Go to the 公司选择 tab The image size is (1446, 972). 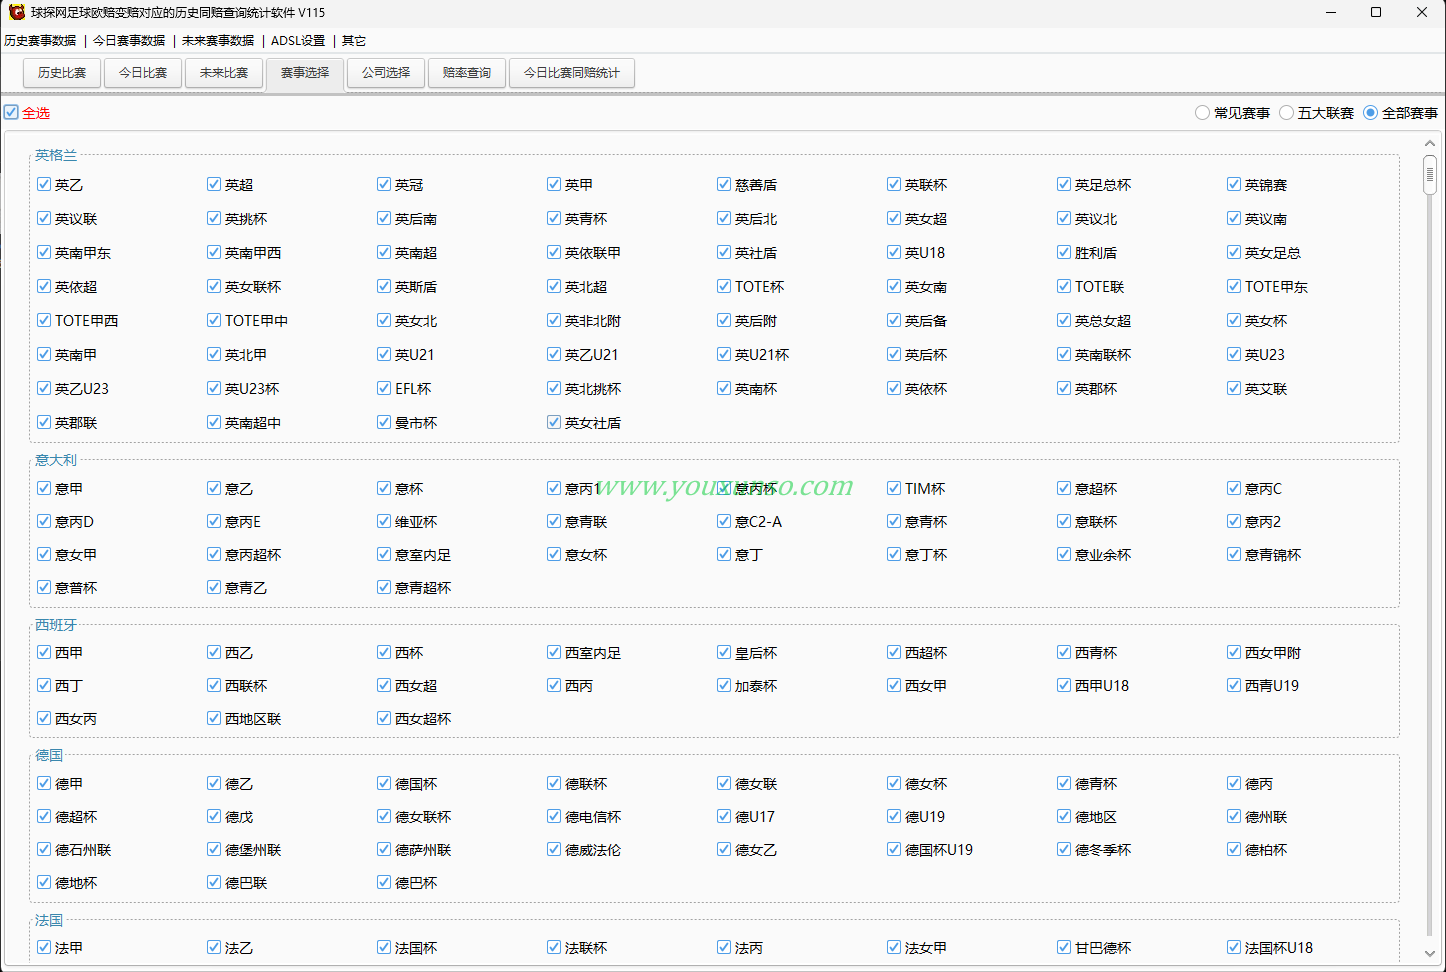tap(386, 73)
